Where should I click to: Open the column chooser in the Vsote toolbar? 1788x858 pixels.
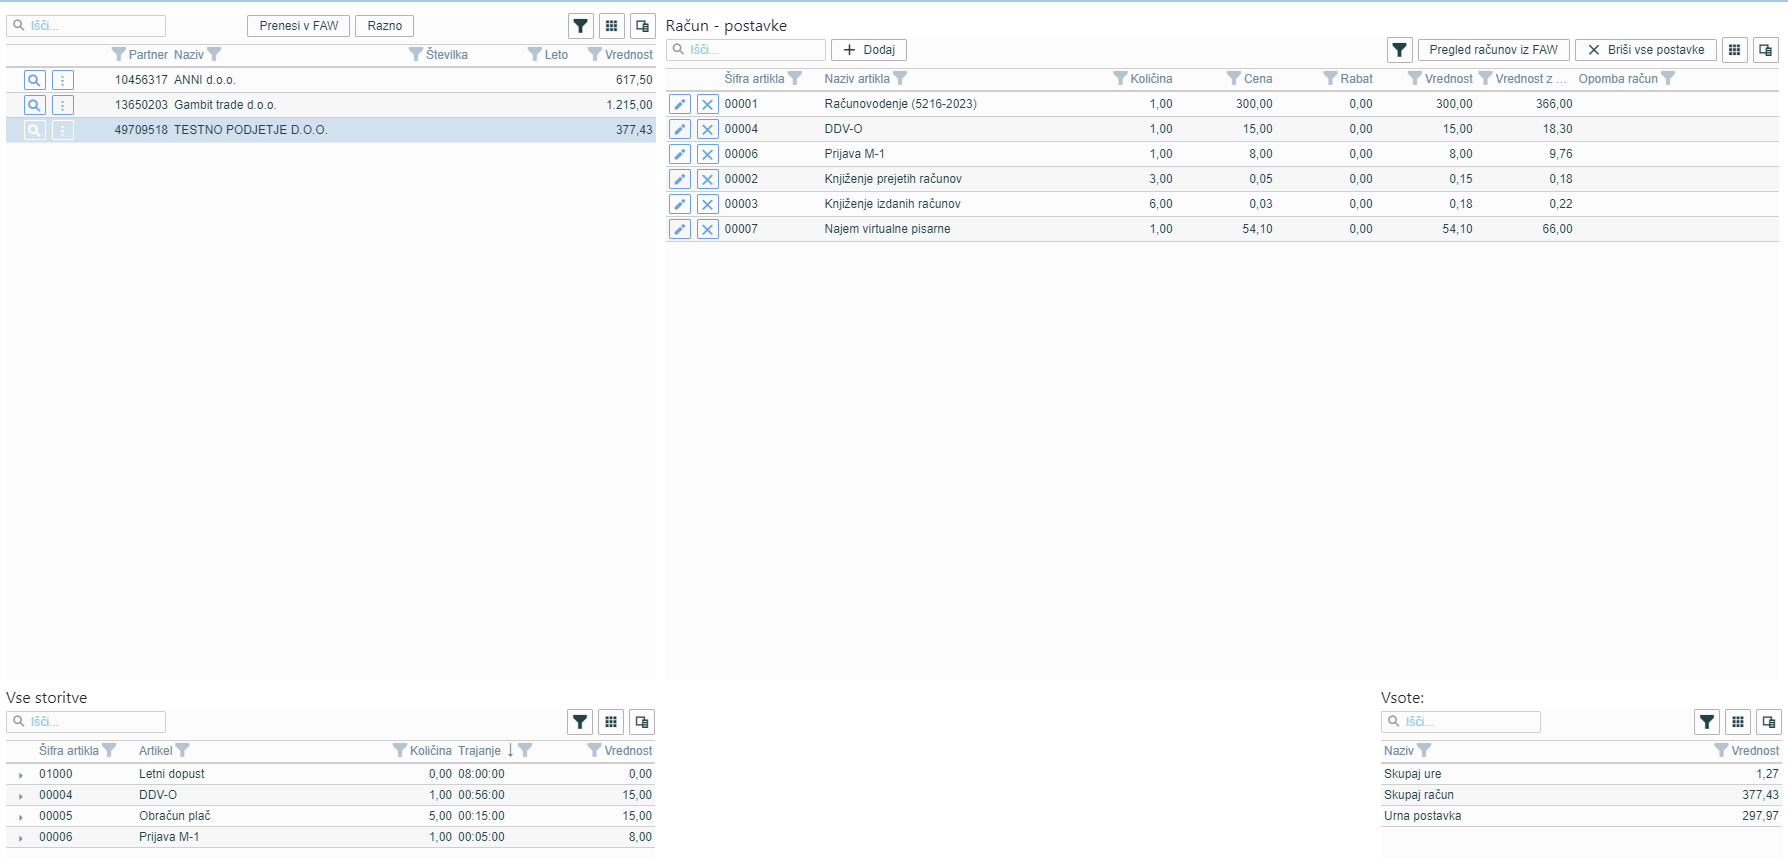1738,722
